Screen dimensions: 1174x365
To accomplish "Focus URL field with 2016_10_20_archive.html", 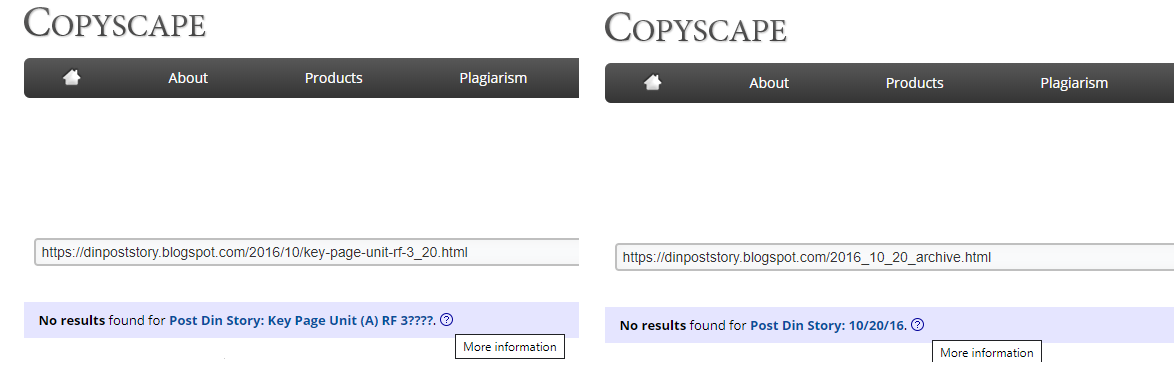I will point(895,258).
